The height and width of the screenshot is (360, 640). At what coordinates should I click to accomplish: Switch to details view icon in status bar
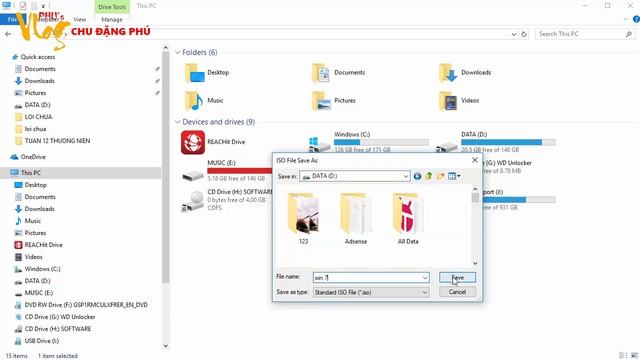click(x=623, y=356)
